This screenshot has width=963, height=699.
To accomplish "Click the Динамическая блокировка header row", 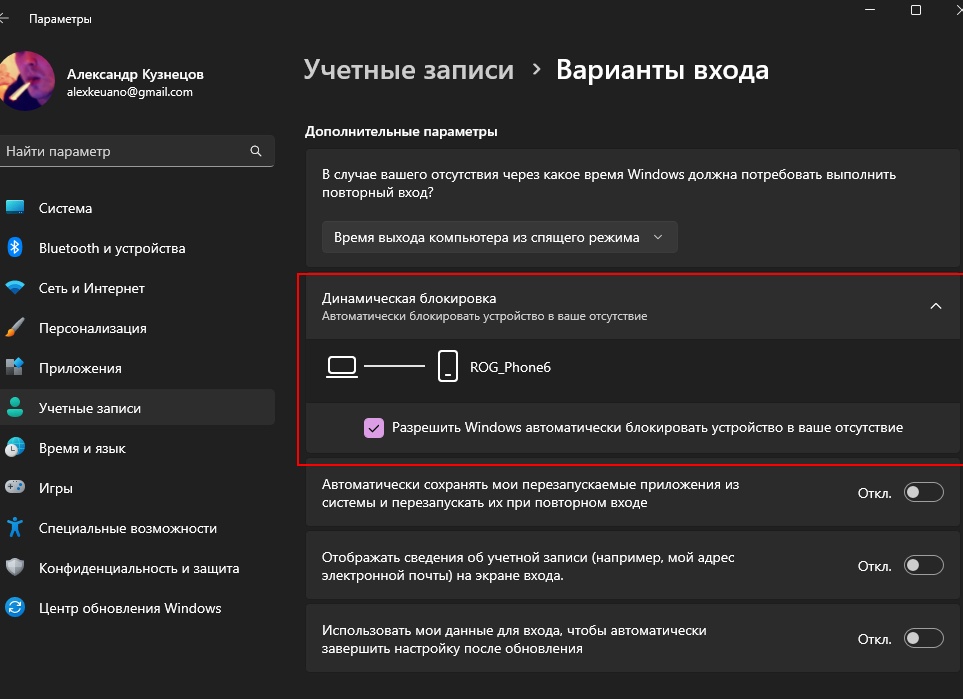I will tap(633, 307).
